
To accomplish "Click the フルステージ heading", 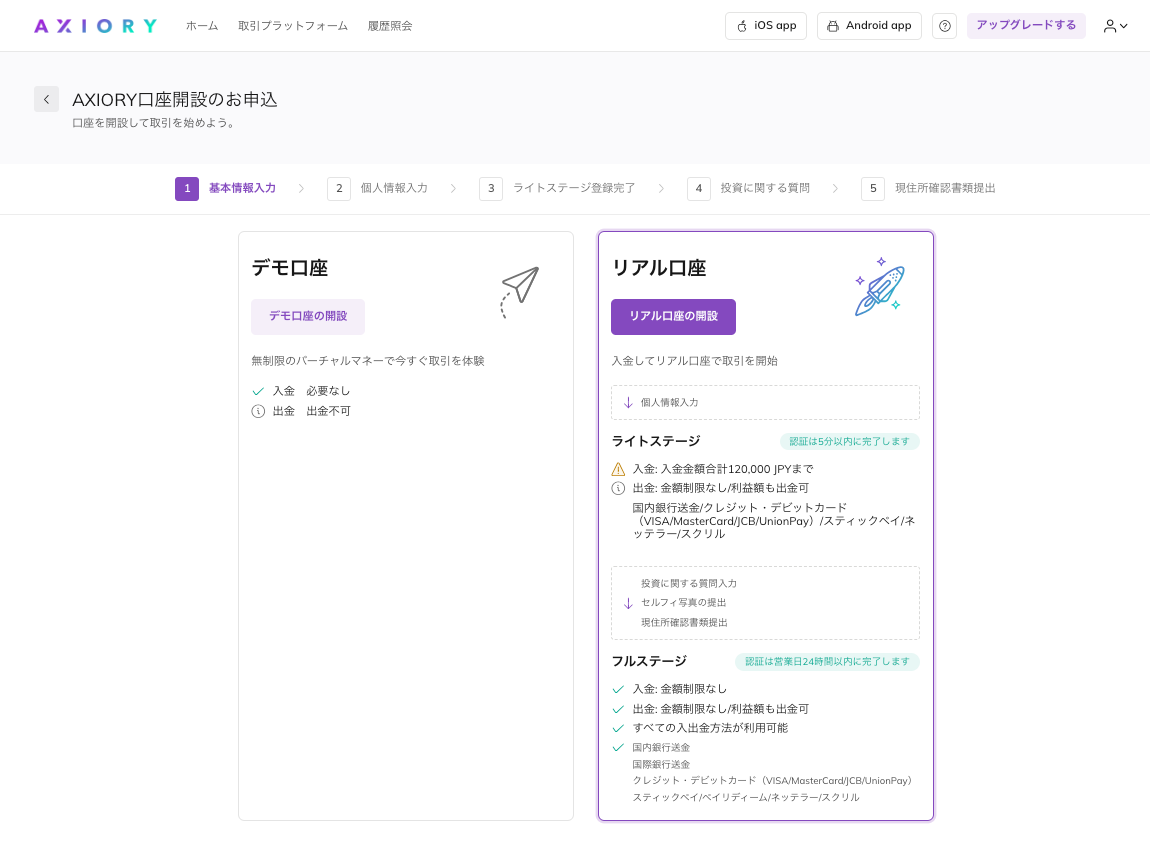I will tap(649, 661).
